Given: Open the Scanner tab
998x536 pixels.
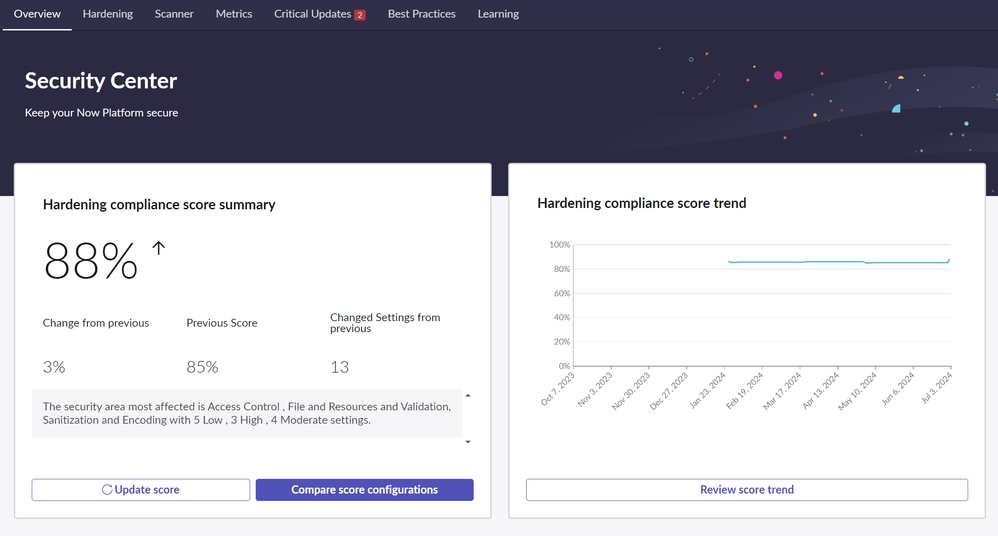Looking at the screenshot, I should (x=174, y=14).
